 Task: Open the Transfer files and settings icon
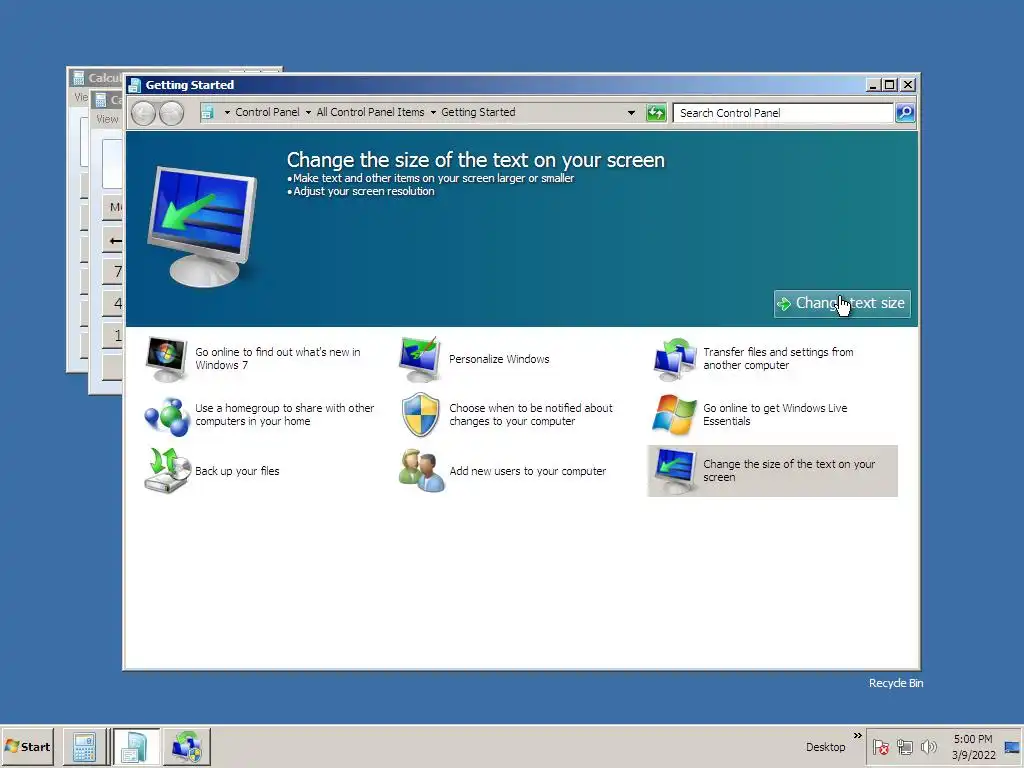coord(674,359)
